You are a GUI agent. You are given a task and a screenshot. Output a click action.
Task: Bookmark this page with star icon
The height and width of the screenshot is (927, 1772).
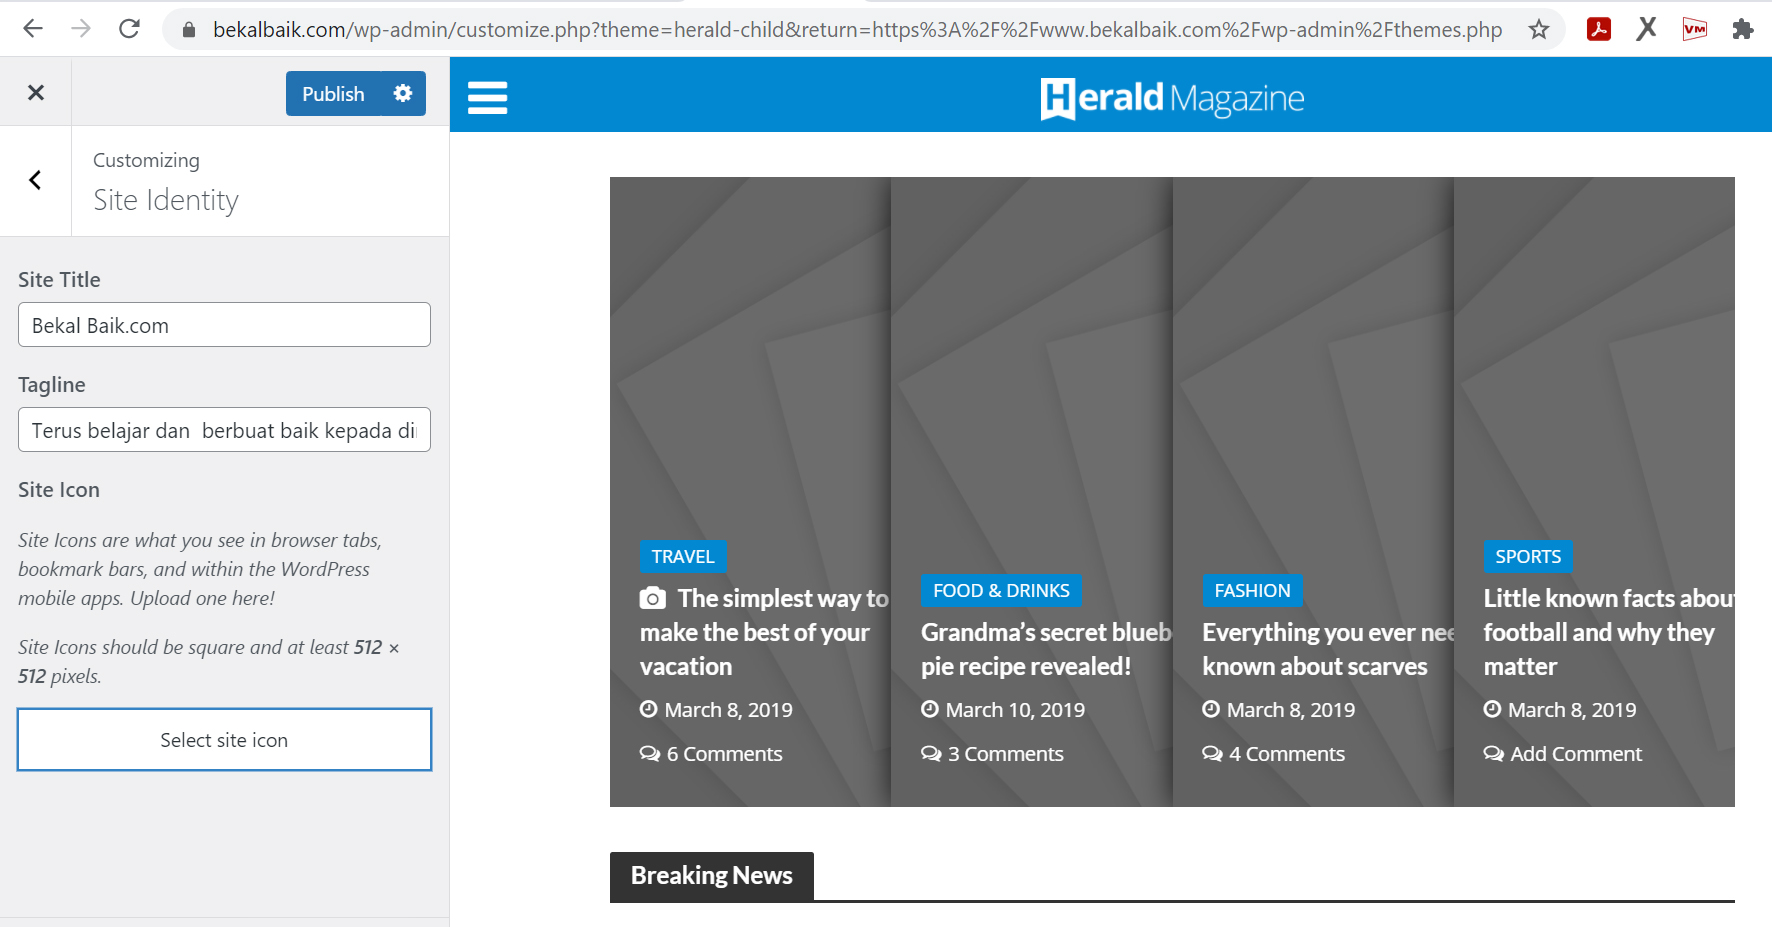pos(1539,30)
